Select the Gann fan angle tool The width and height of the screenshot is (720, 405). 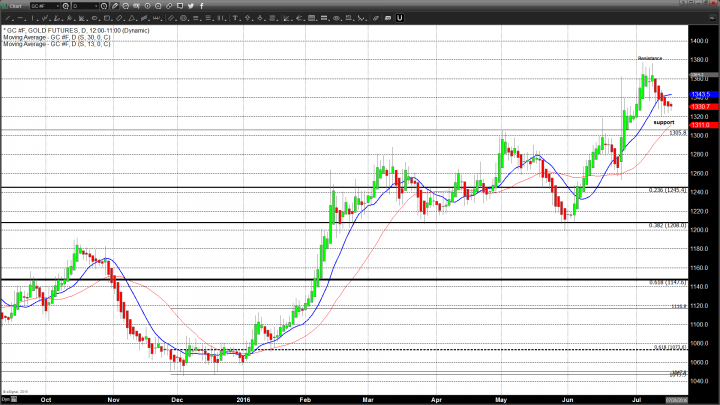82,18
